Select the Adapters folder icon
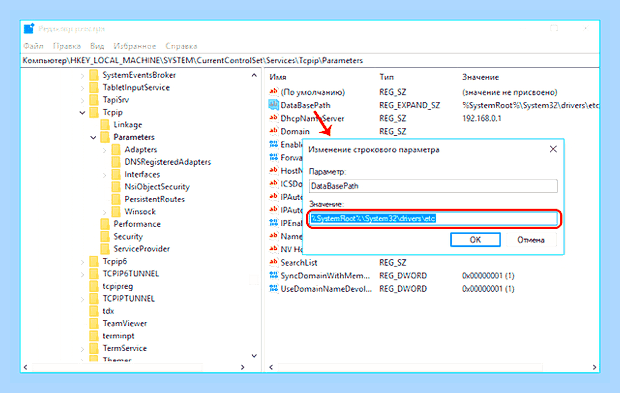 [116, 149]
